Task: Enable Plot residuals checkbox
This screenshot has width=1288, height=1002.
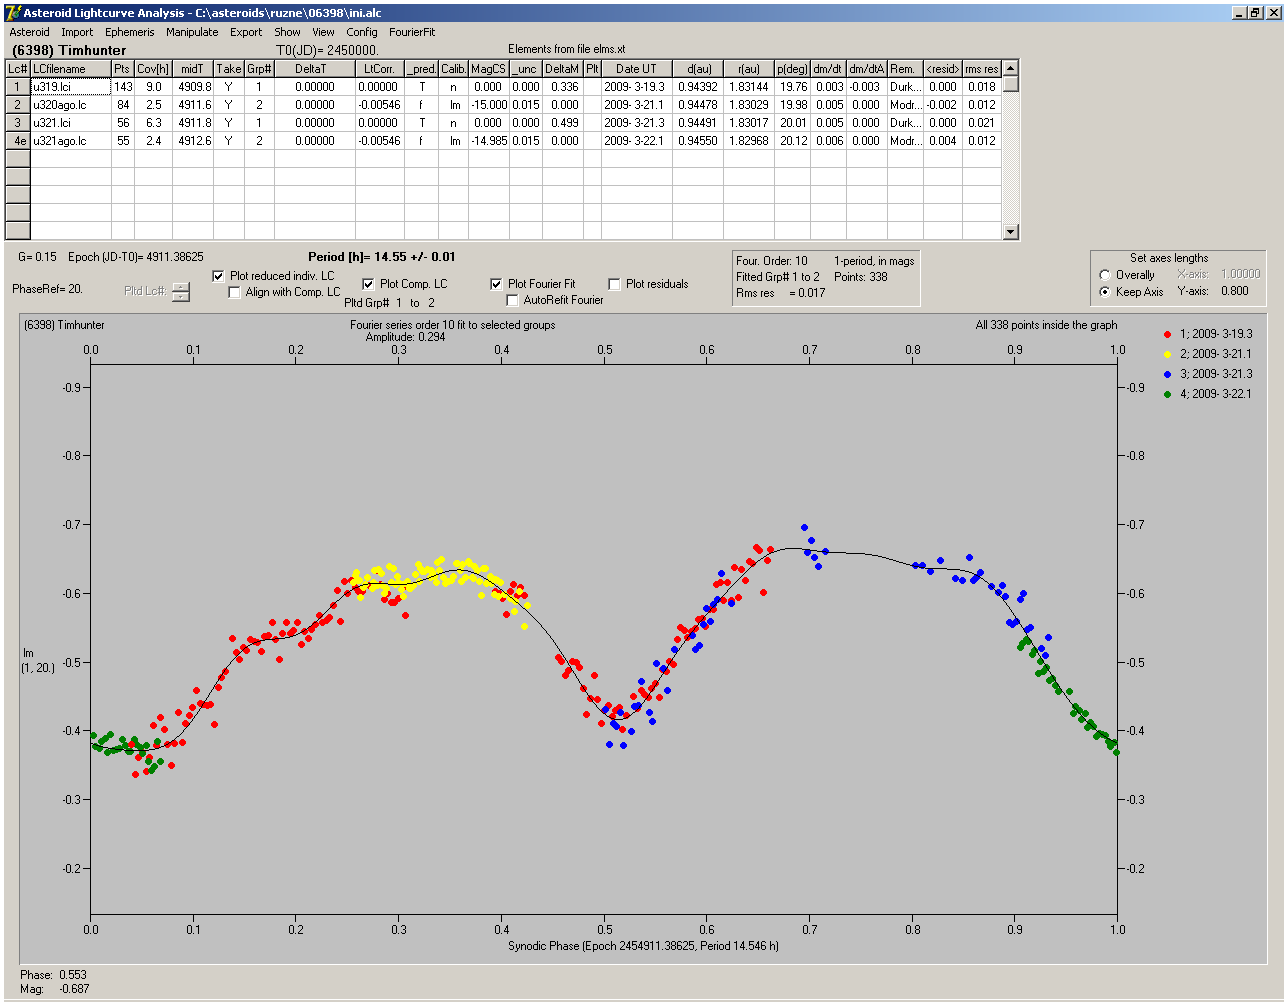Action: click(614, 284)
